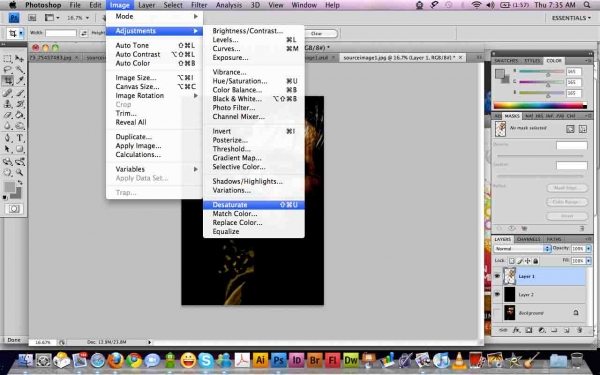Select the Blur tool
This screenshot has height=375, width=600.
7,126
